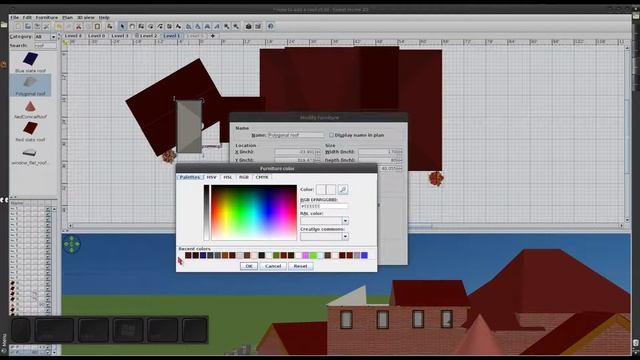Open the Creatign commons dropdown
Screen dimensions: 640x360
345,236
